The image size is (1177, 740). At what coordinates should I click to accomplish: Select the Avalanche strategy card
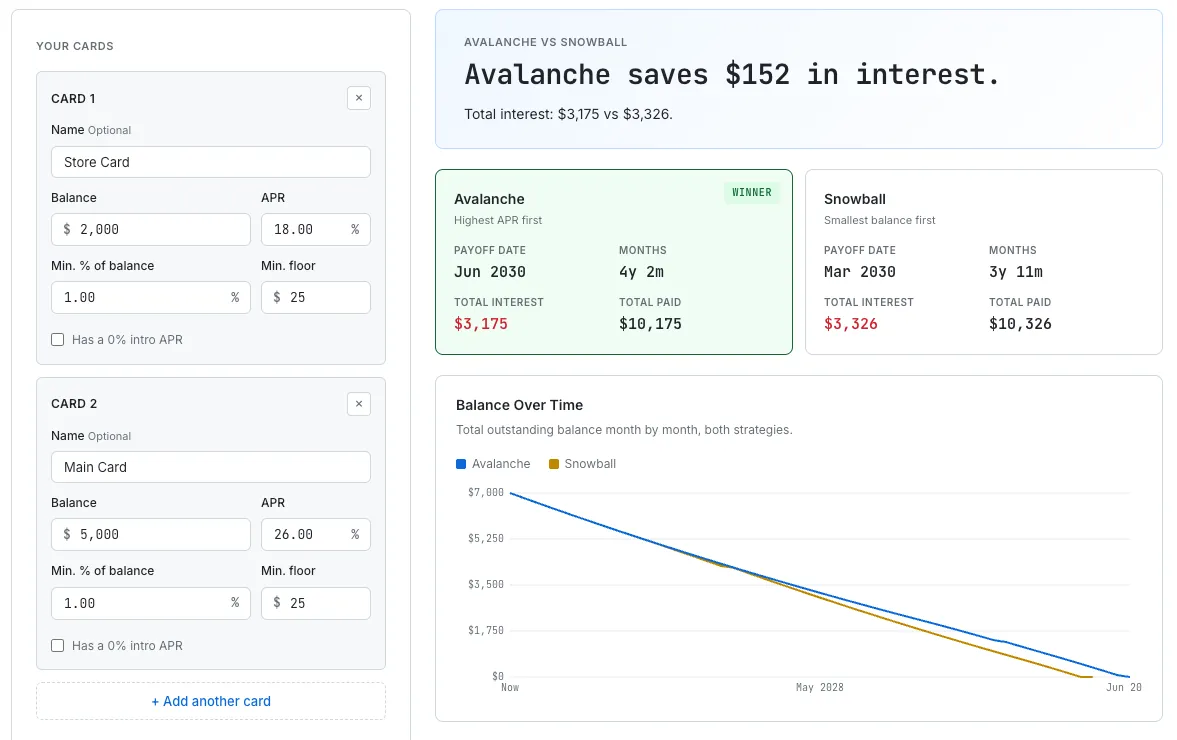click(x=614, y=261)
